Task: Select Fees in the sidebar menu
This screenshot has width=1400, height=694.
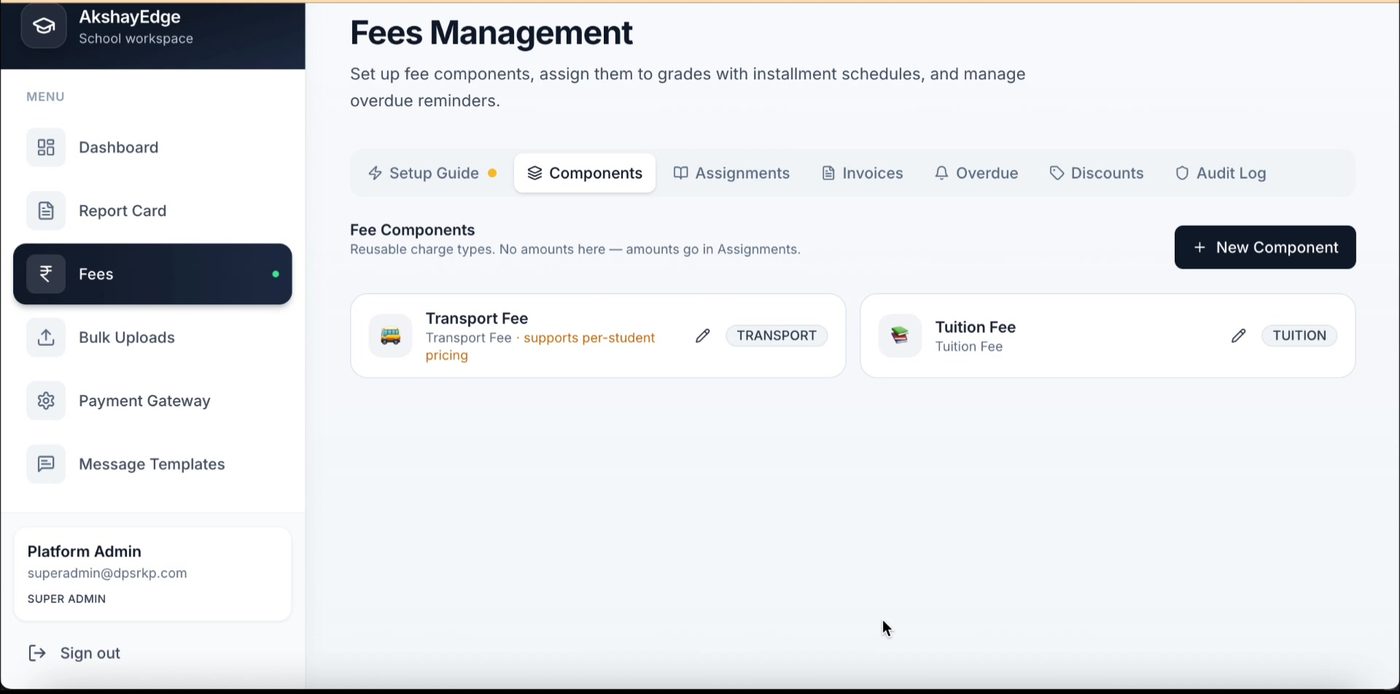Action: point(152,274)
